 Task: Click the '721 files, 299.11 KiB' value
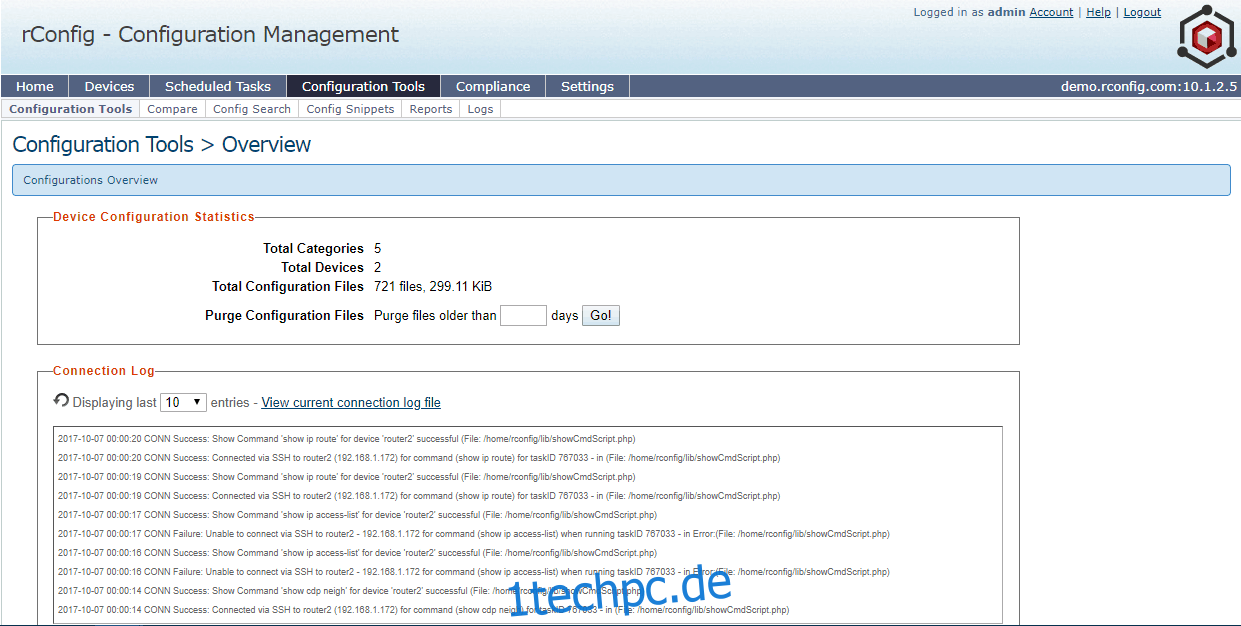pos(433,286)
